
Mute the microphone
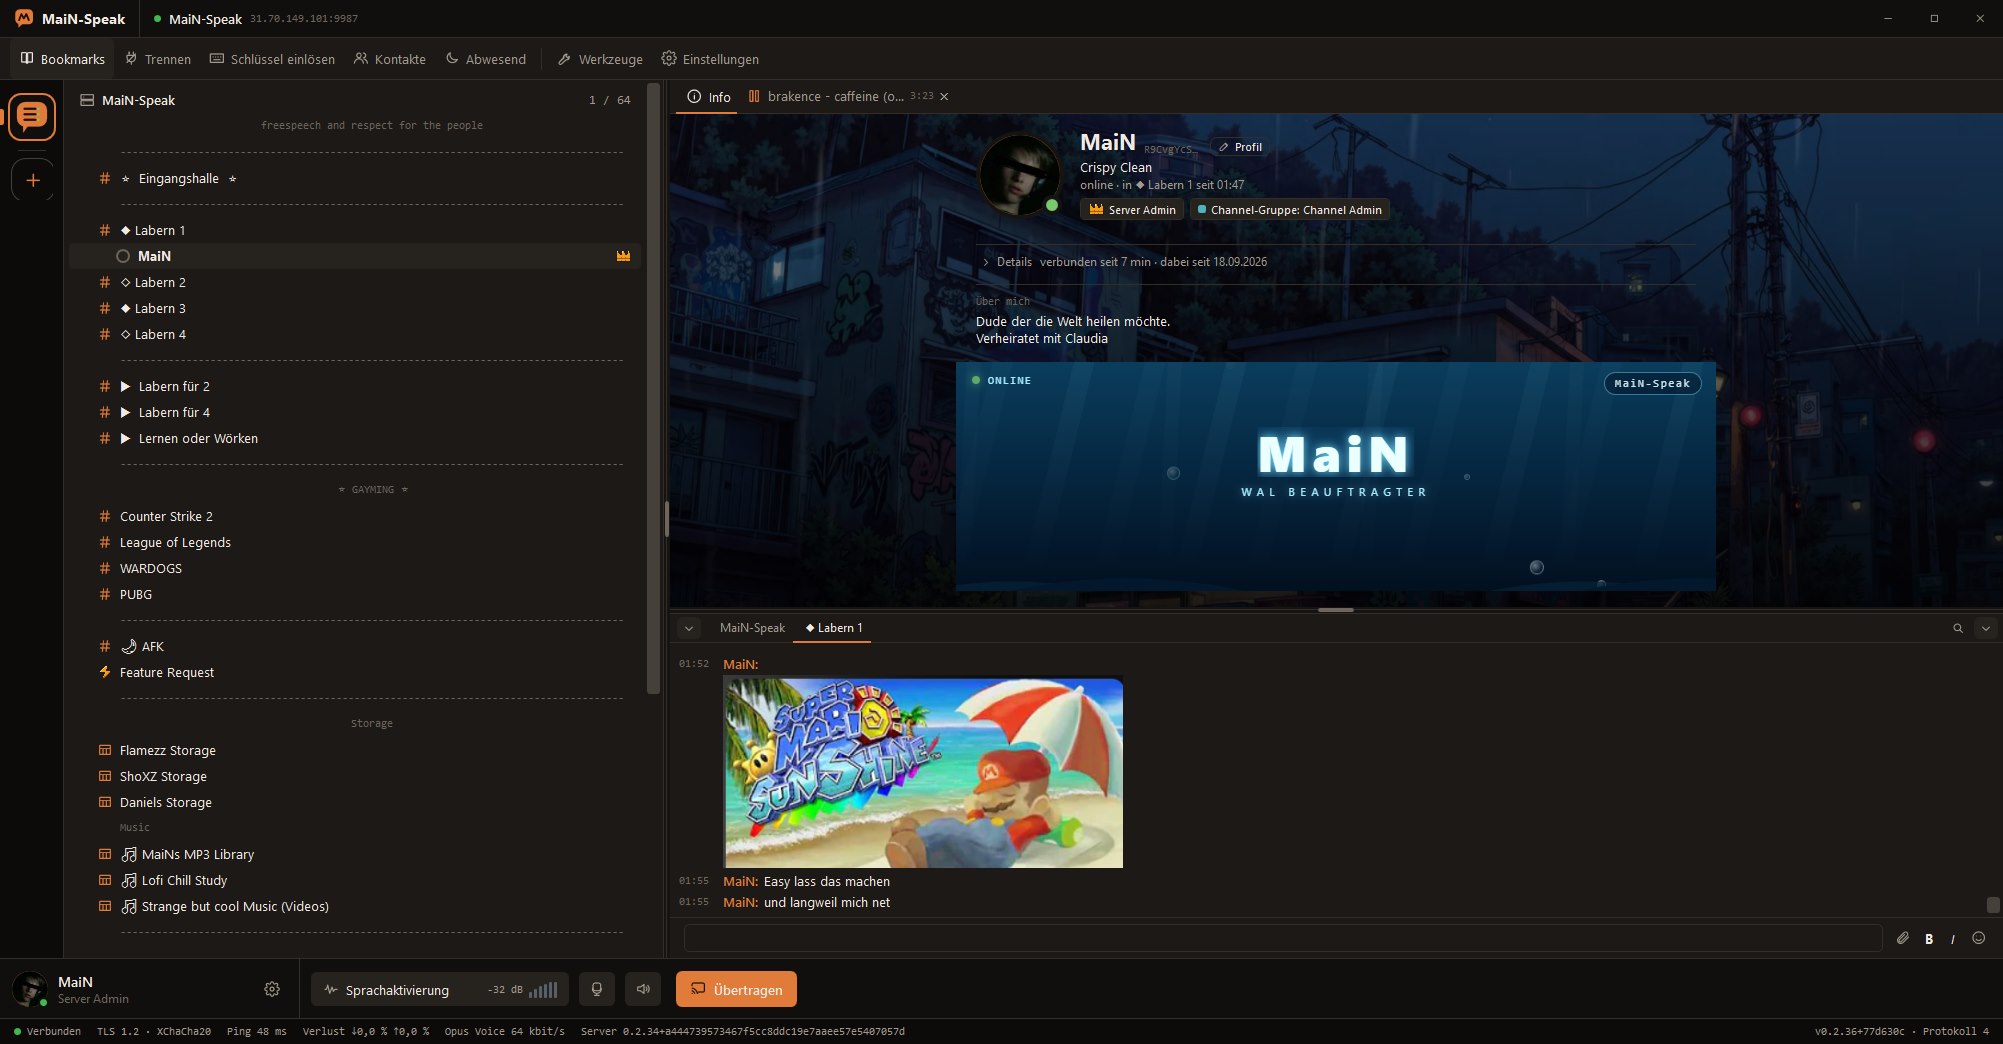click(x=597, y=990)
